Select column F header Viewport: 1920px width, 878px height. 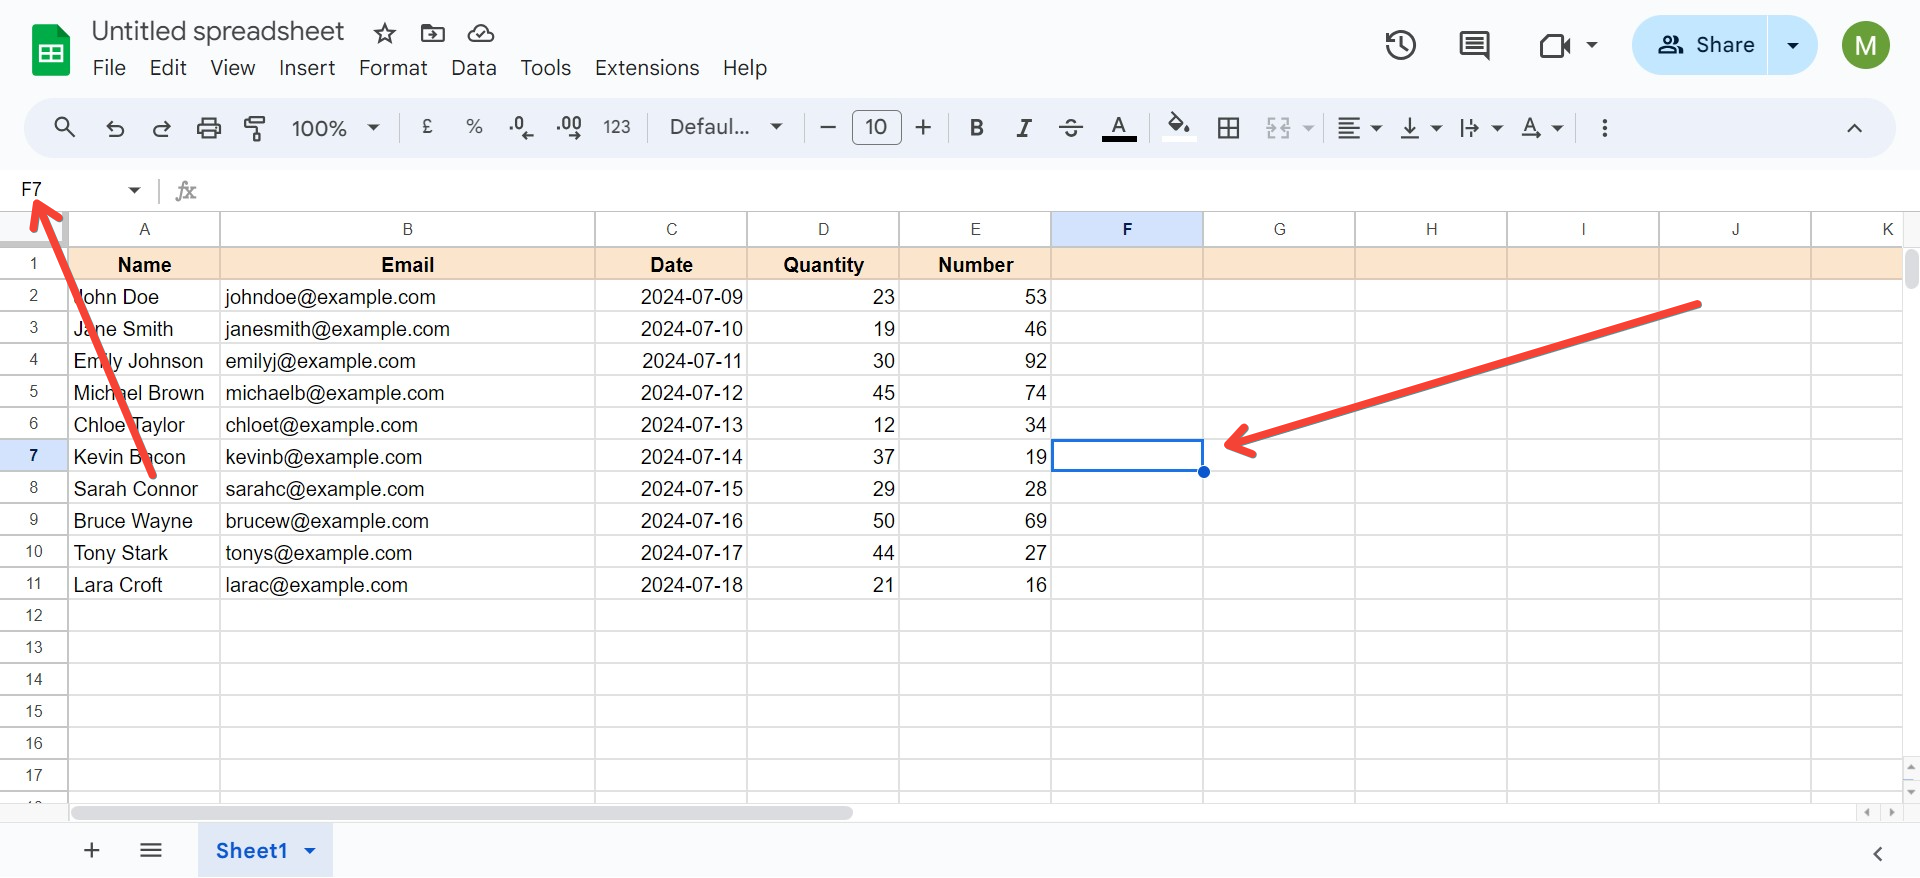(1127, 229)
